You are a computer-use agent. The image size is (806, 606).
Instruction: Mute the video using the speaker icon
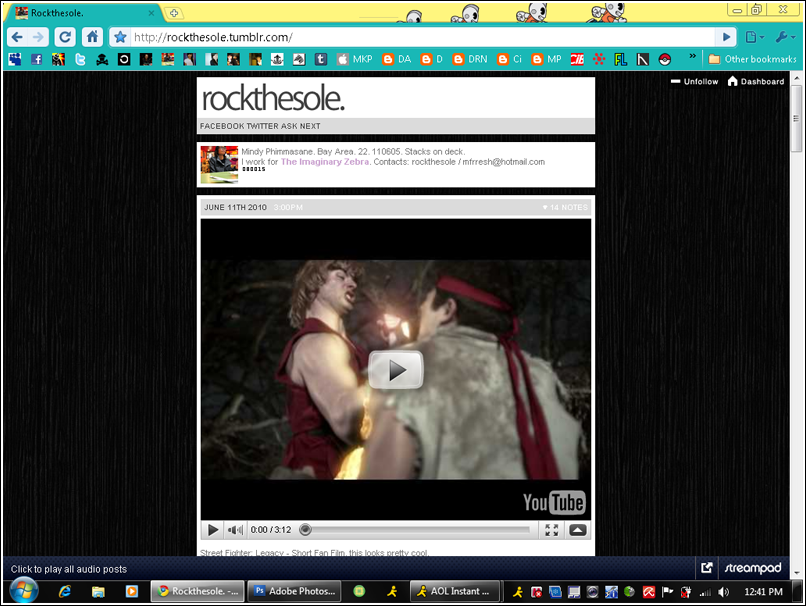[235, 530]
